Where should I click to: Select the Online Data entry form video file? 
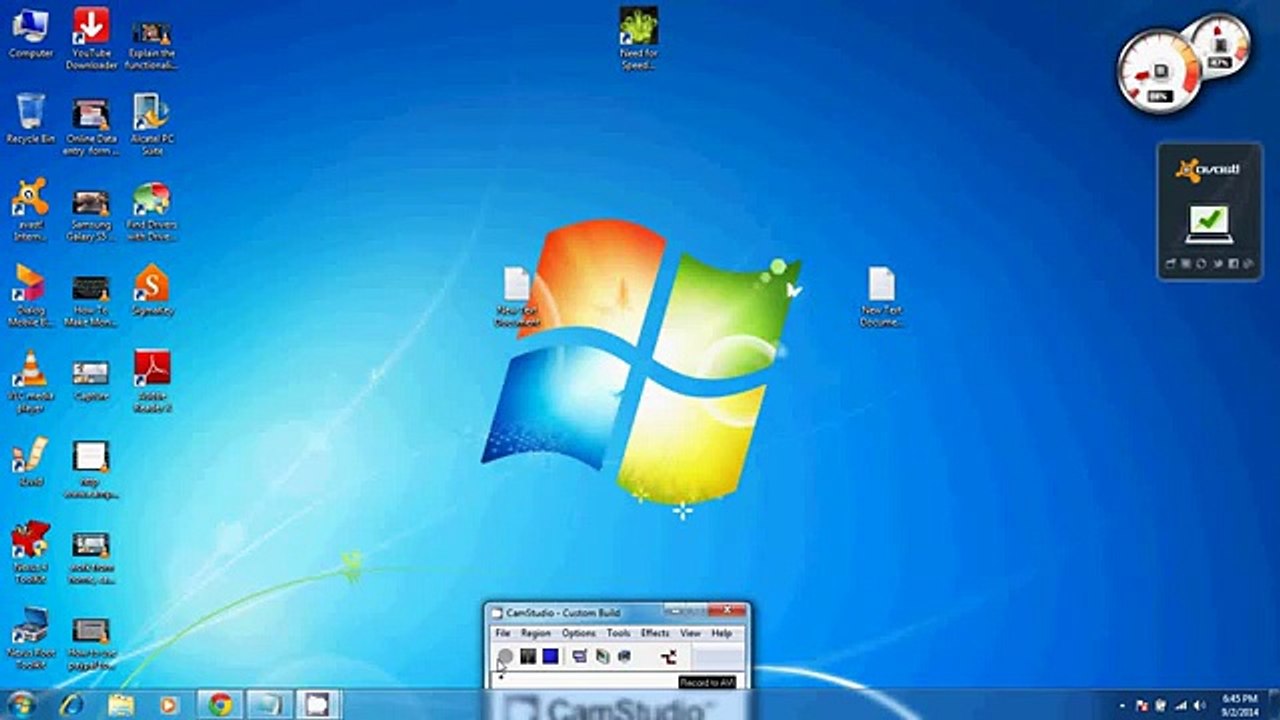91,125
